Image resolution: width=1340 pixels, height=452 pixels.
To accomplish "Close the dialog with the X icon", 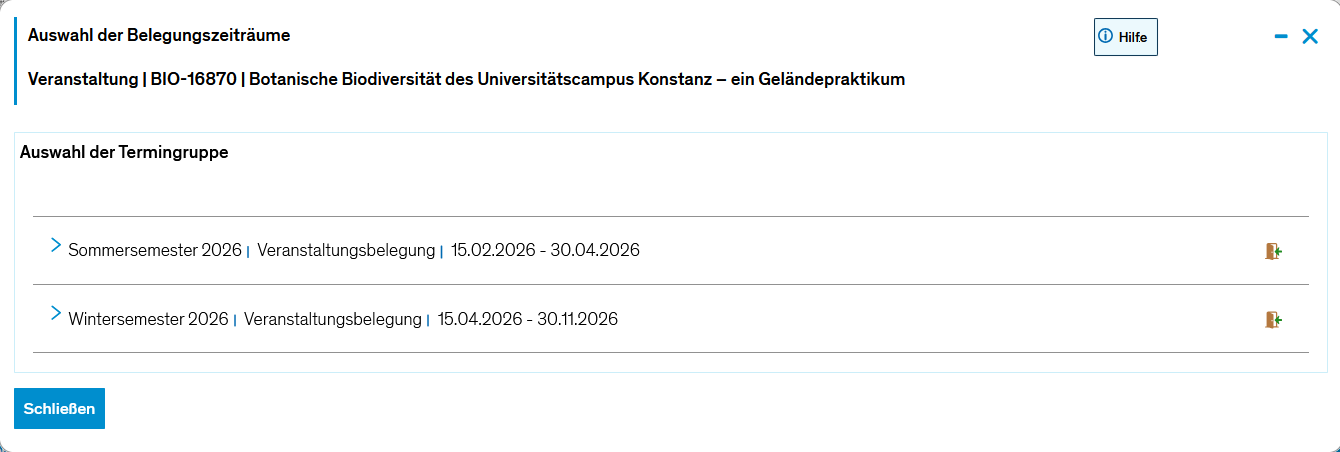I will click(x=1310, y=37).
